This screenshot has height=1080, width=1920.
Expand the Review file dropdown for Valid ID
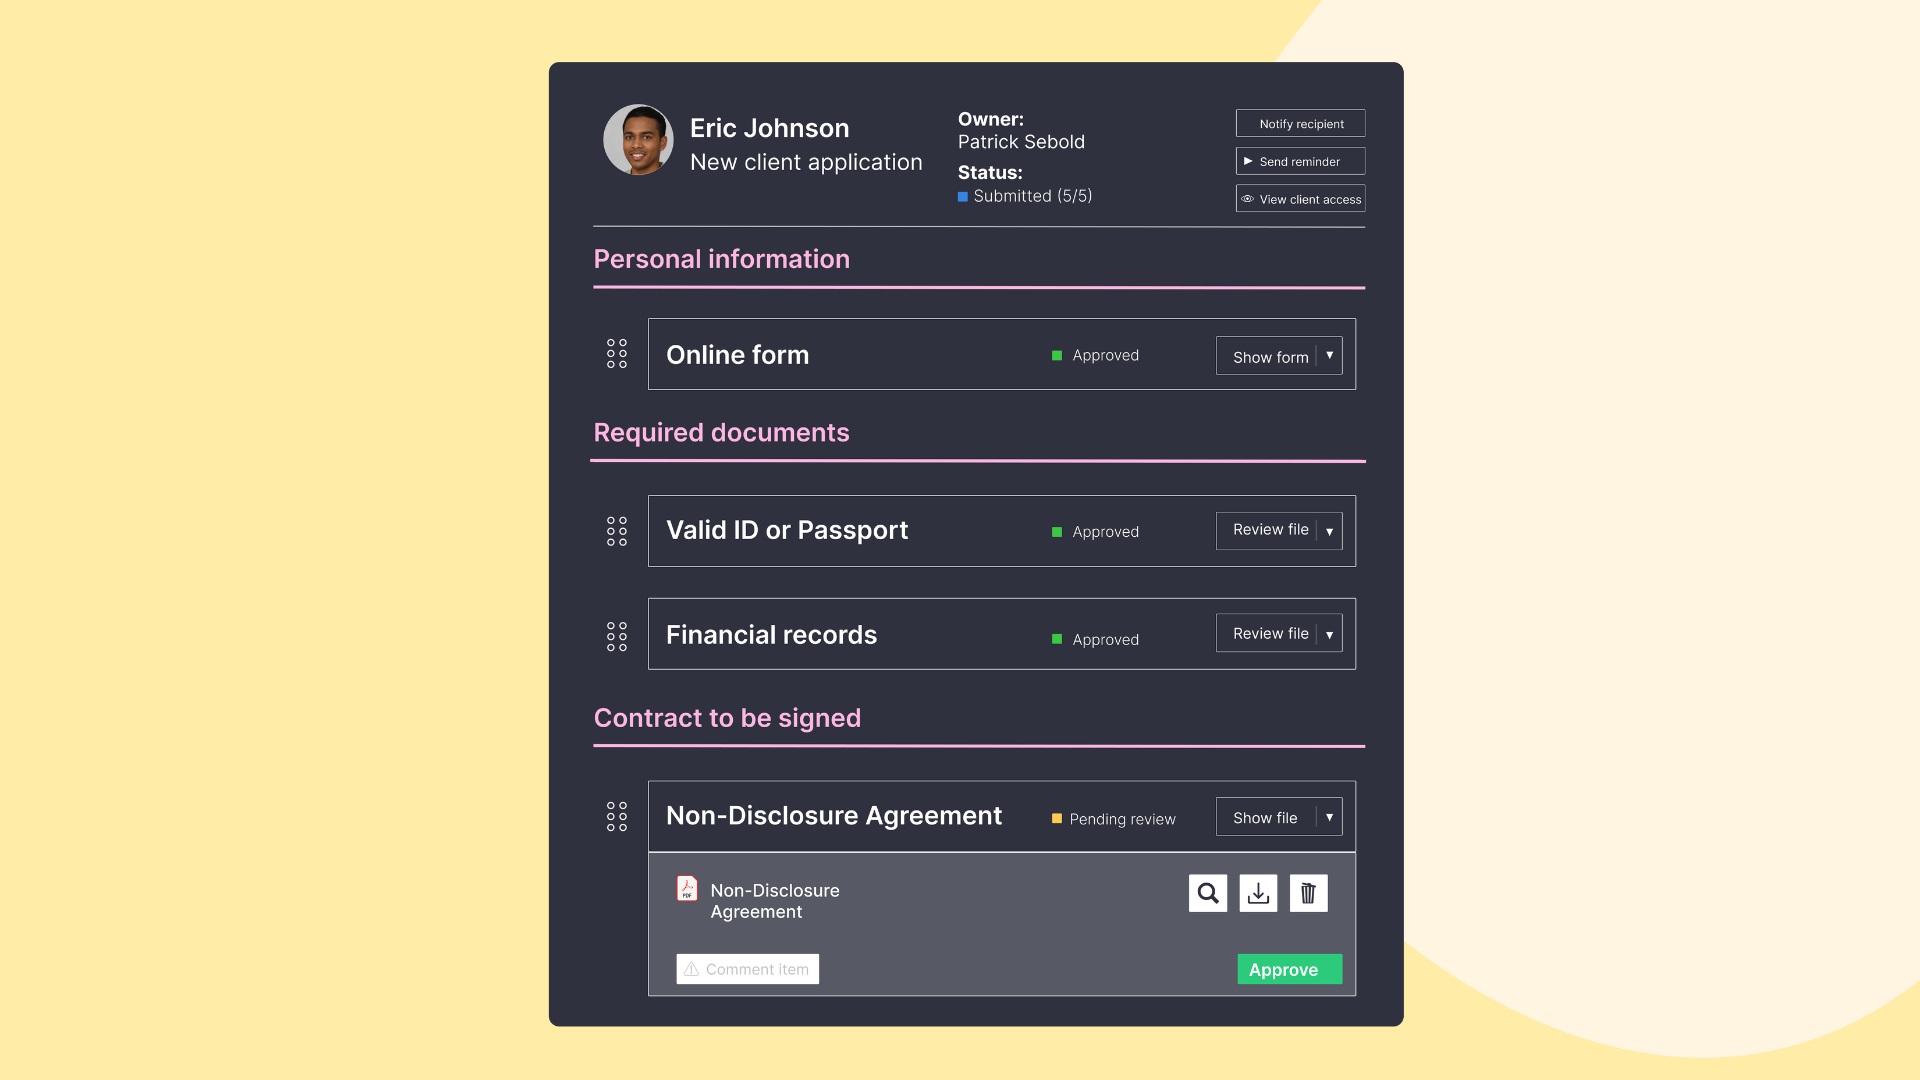click(x=1329, y=529)
